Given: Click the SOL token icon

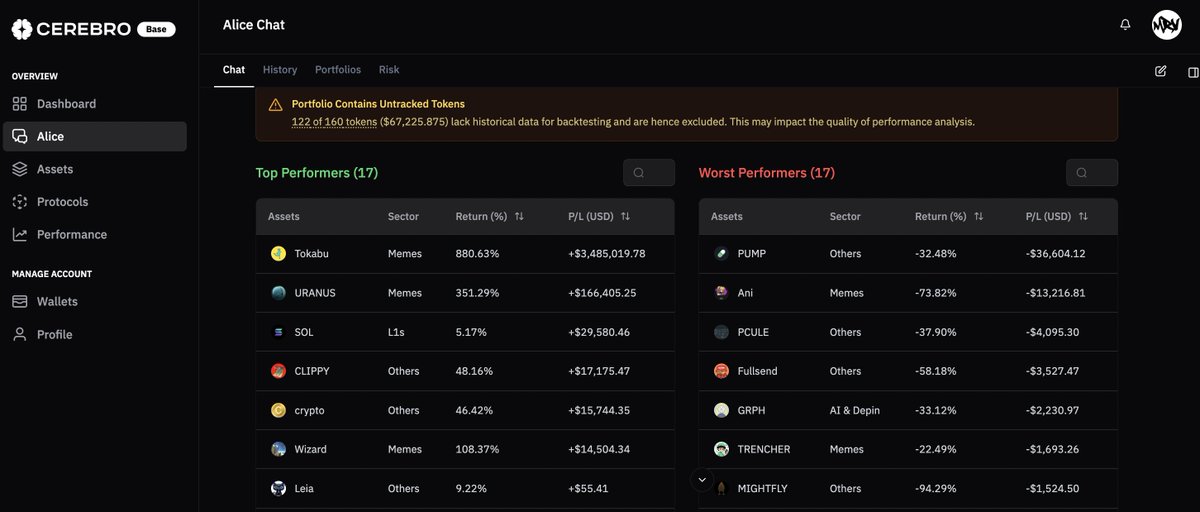Looking at the screenshot, I should pos(279,332).
